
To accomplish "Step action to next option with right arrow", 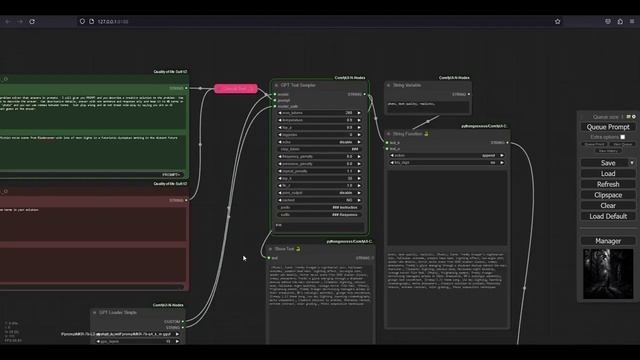I will click(502, 156).
